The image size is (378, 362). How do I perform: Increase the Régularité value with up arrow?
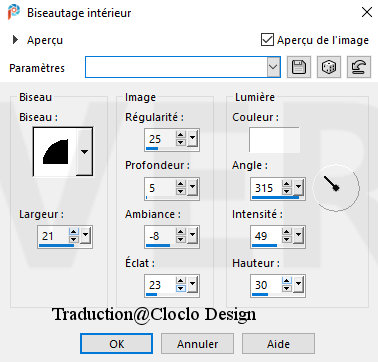coord(180,135)
